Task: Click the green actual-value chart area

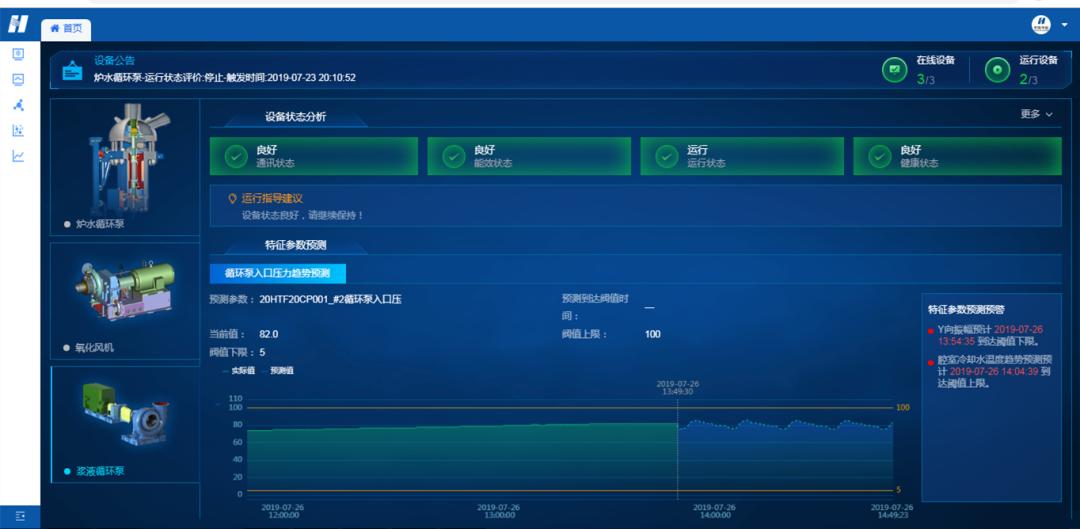Action: click(461, 461)
